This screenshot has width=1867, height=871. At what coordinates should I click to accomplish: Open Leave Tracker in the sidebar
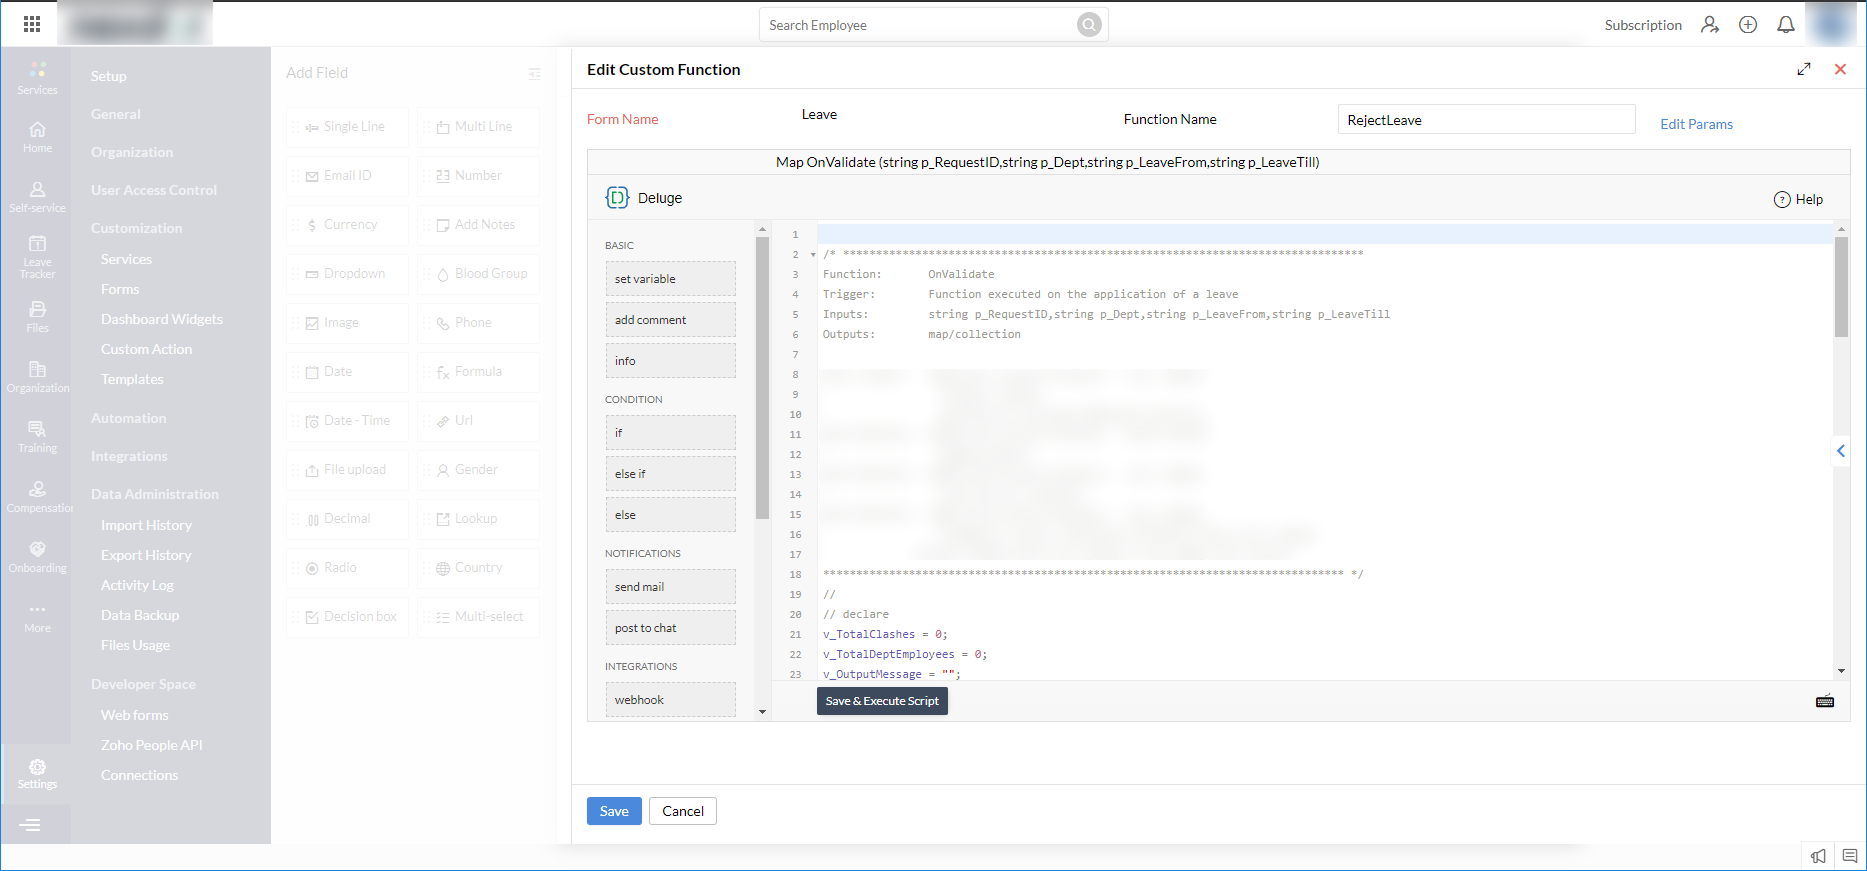pos(37,256)
